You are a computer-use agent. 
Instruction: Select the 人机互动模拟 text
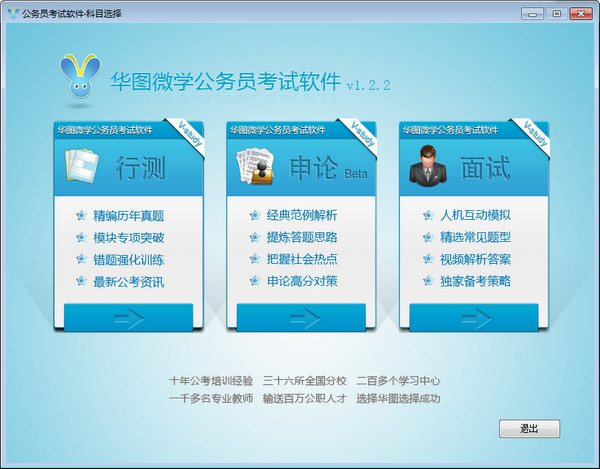tap(475, 215)
